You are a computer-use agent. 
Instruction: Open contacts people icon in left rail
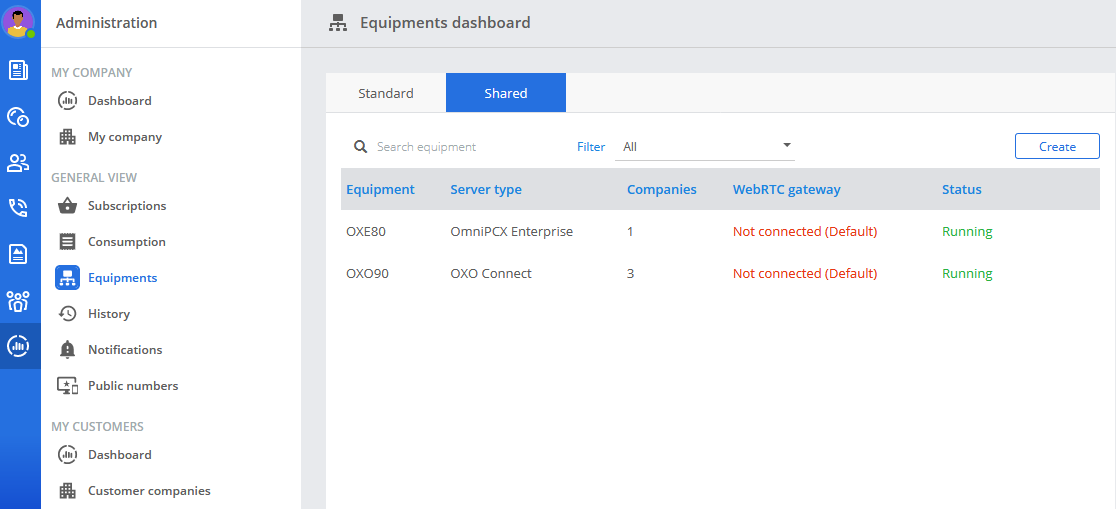[x=18, y=163]
